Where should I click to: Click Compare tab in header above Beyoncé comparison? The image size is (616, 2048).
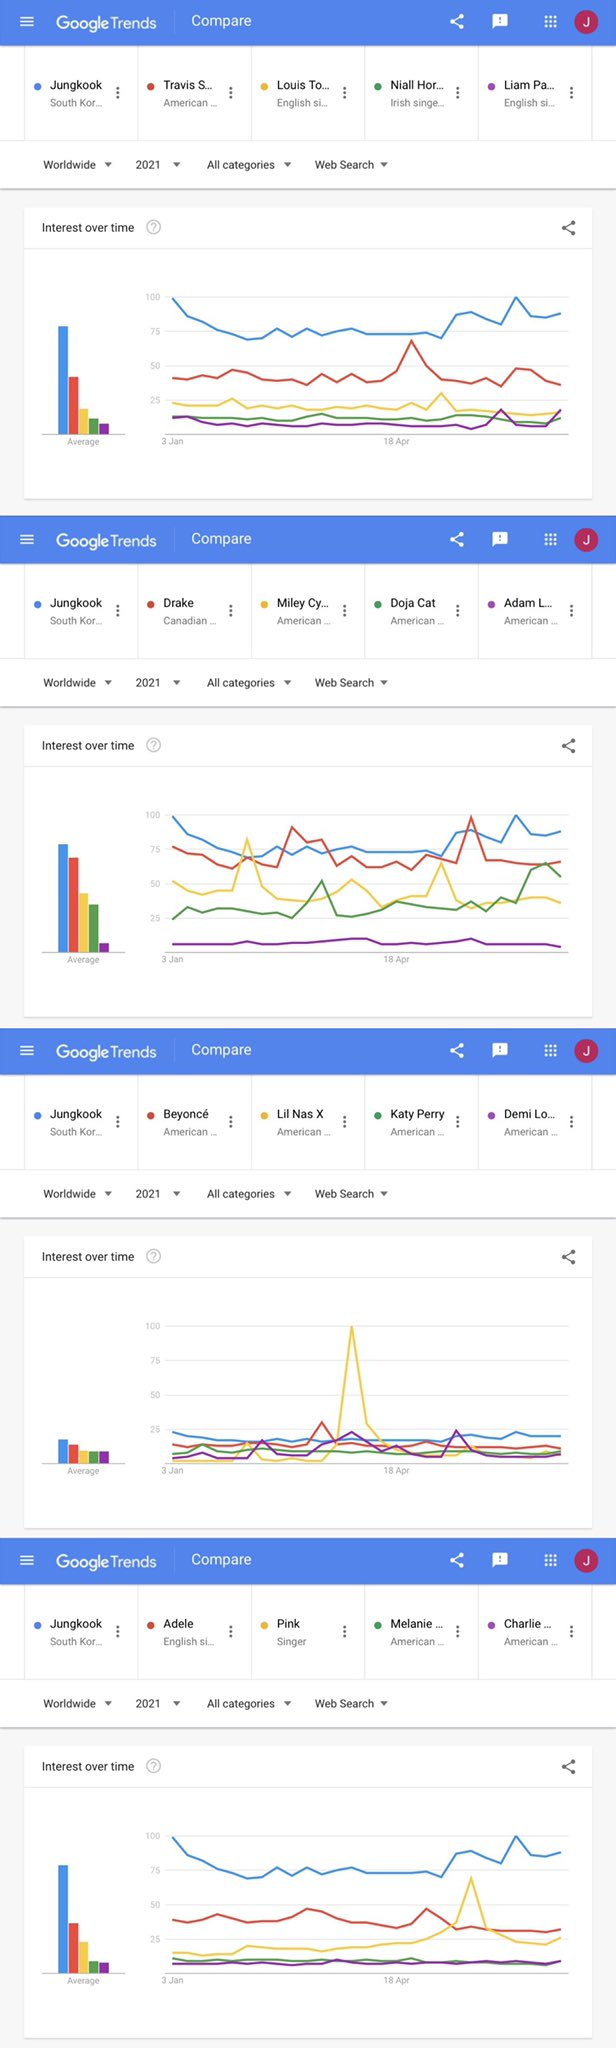pos(221,1050)
